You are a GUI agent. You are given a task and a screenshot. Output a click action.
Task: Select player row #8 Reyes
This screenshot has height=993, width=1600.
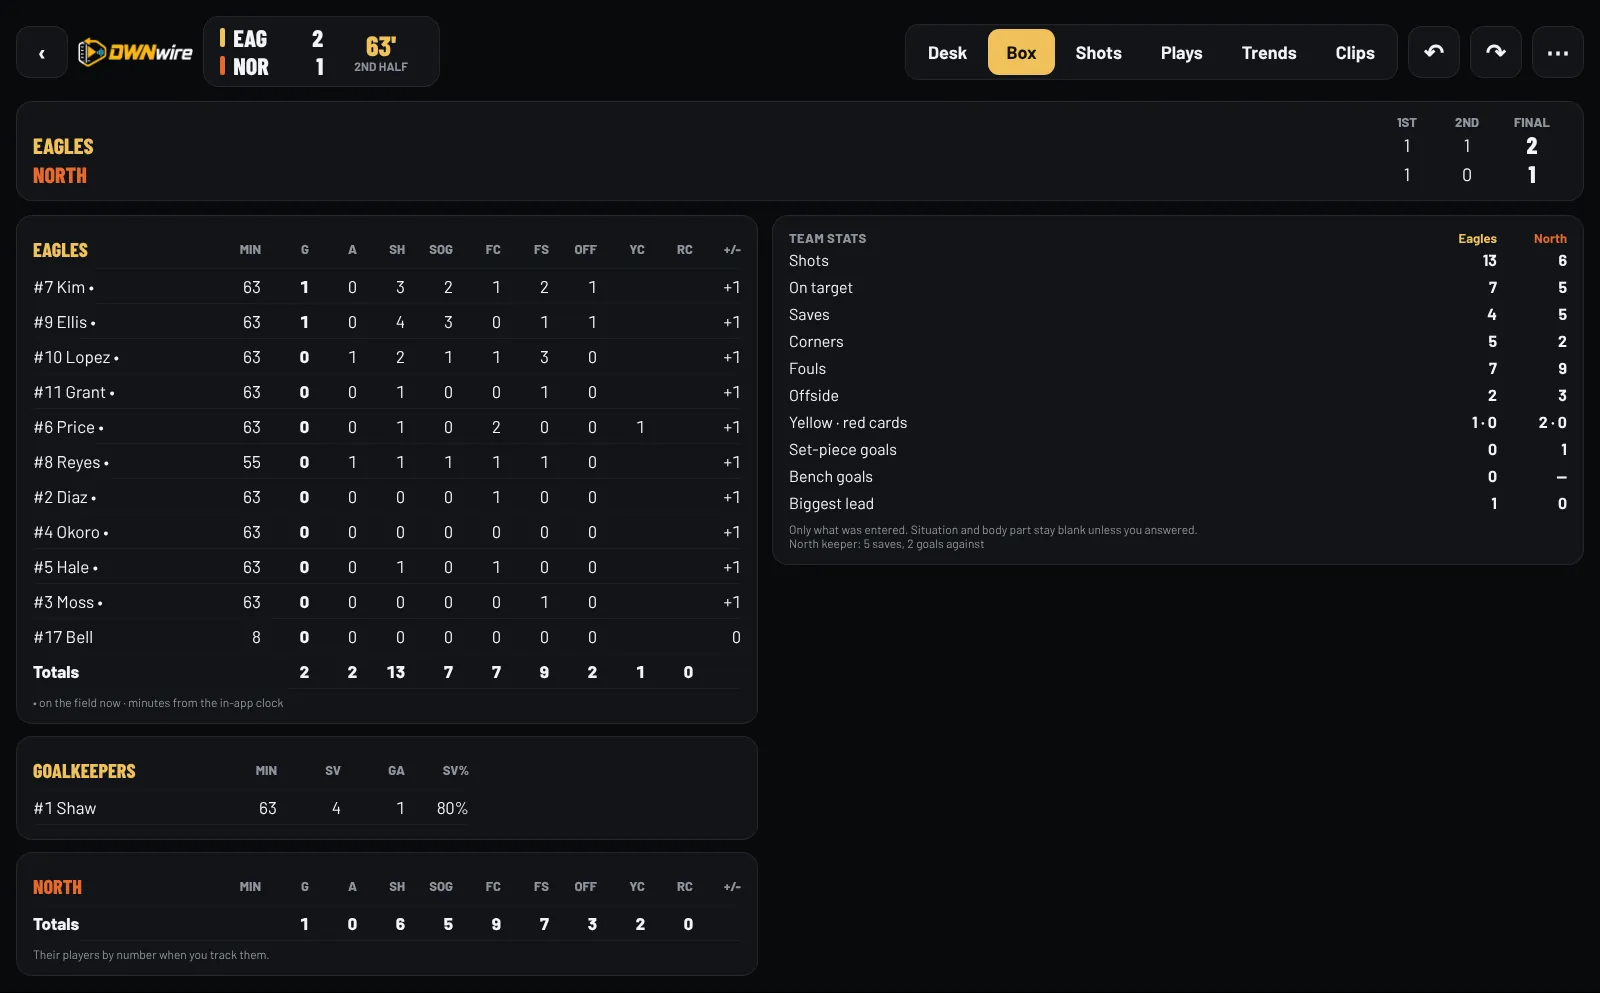[x=387, y=462]
